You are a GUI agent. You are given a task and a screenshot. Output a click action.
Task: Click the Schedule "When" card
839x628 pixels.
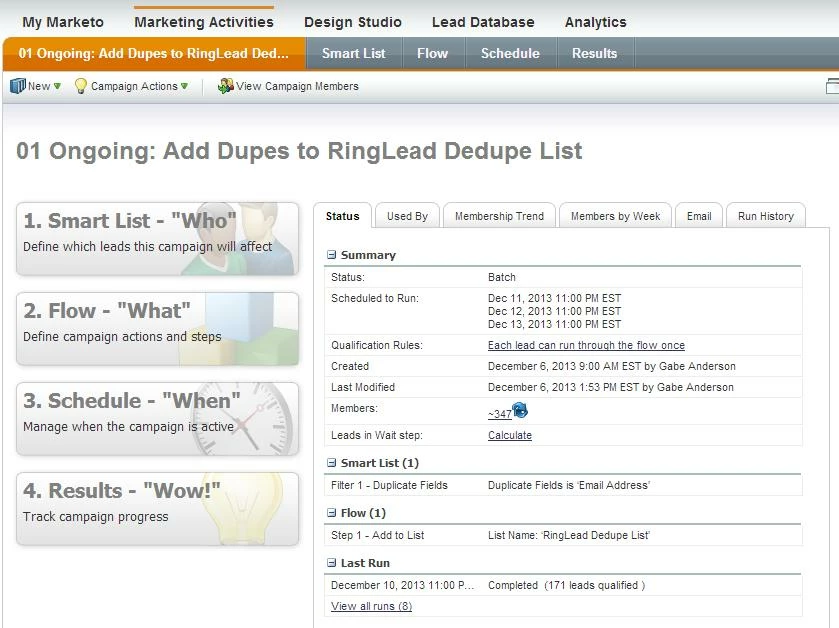click(x=157, y=418)
